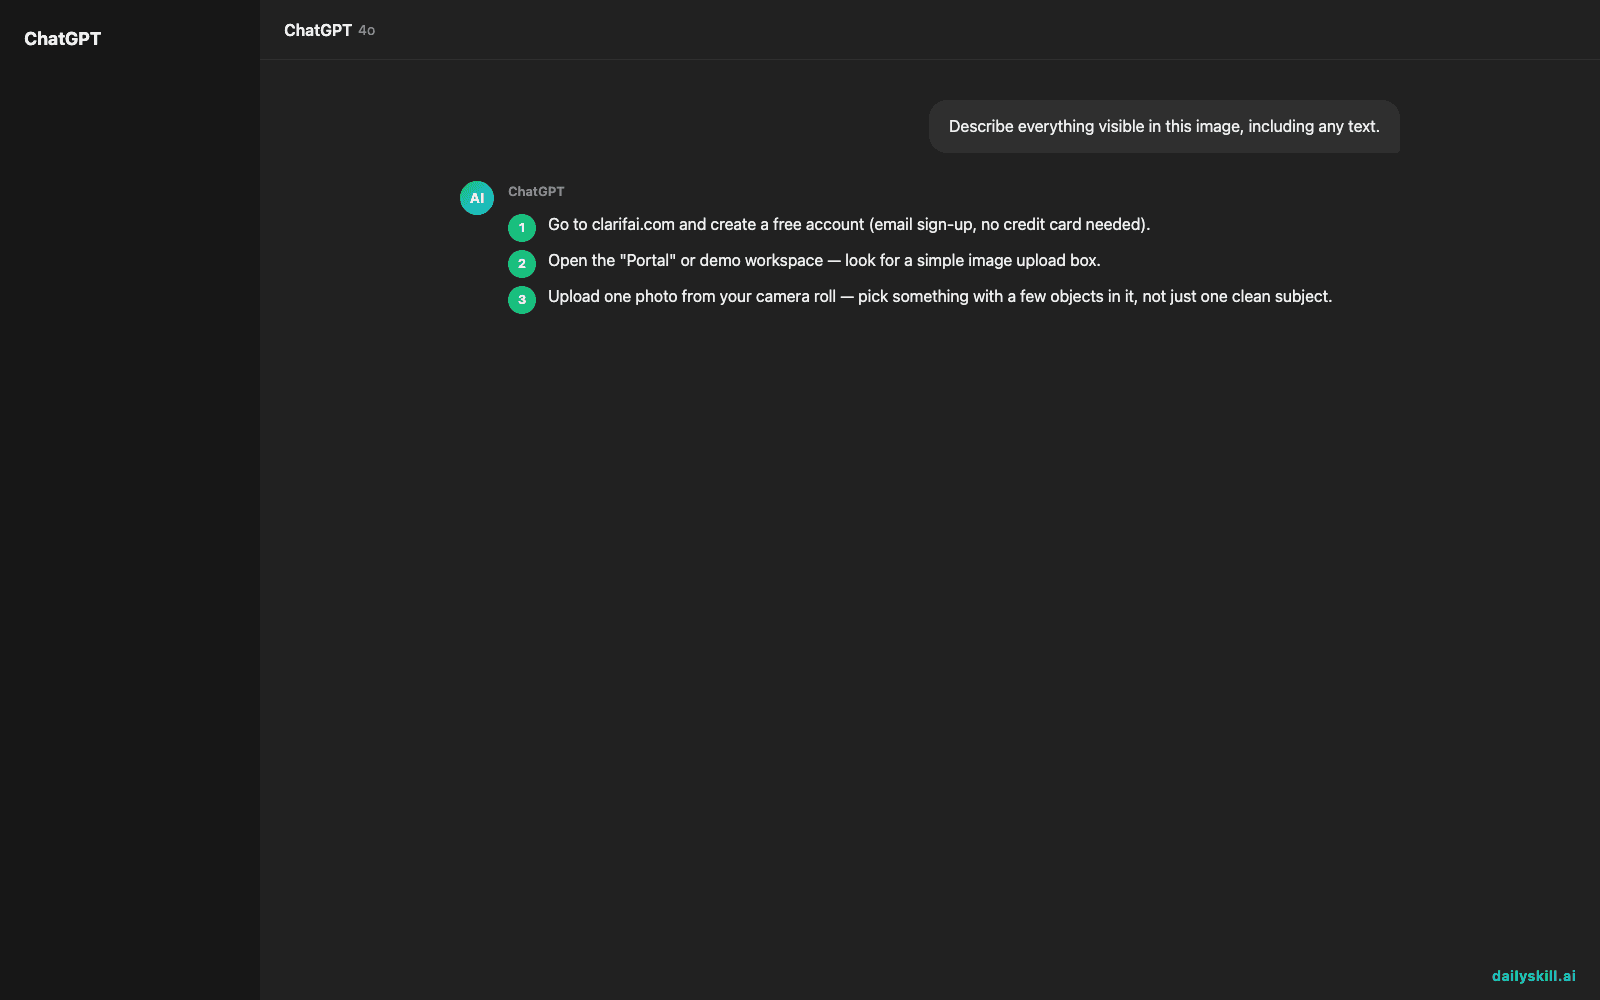
Task: Click the ChatGPT sender name
Action: click(536, 191)
